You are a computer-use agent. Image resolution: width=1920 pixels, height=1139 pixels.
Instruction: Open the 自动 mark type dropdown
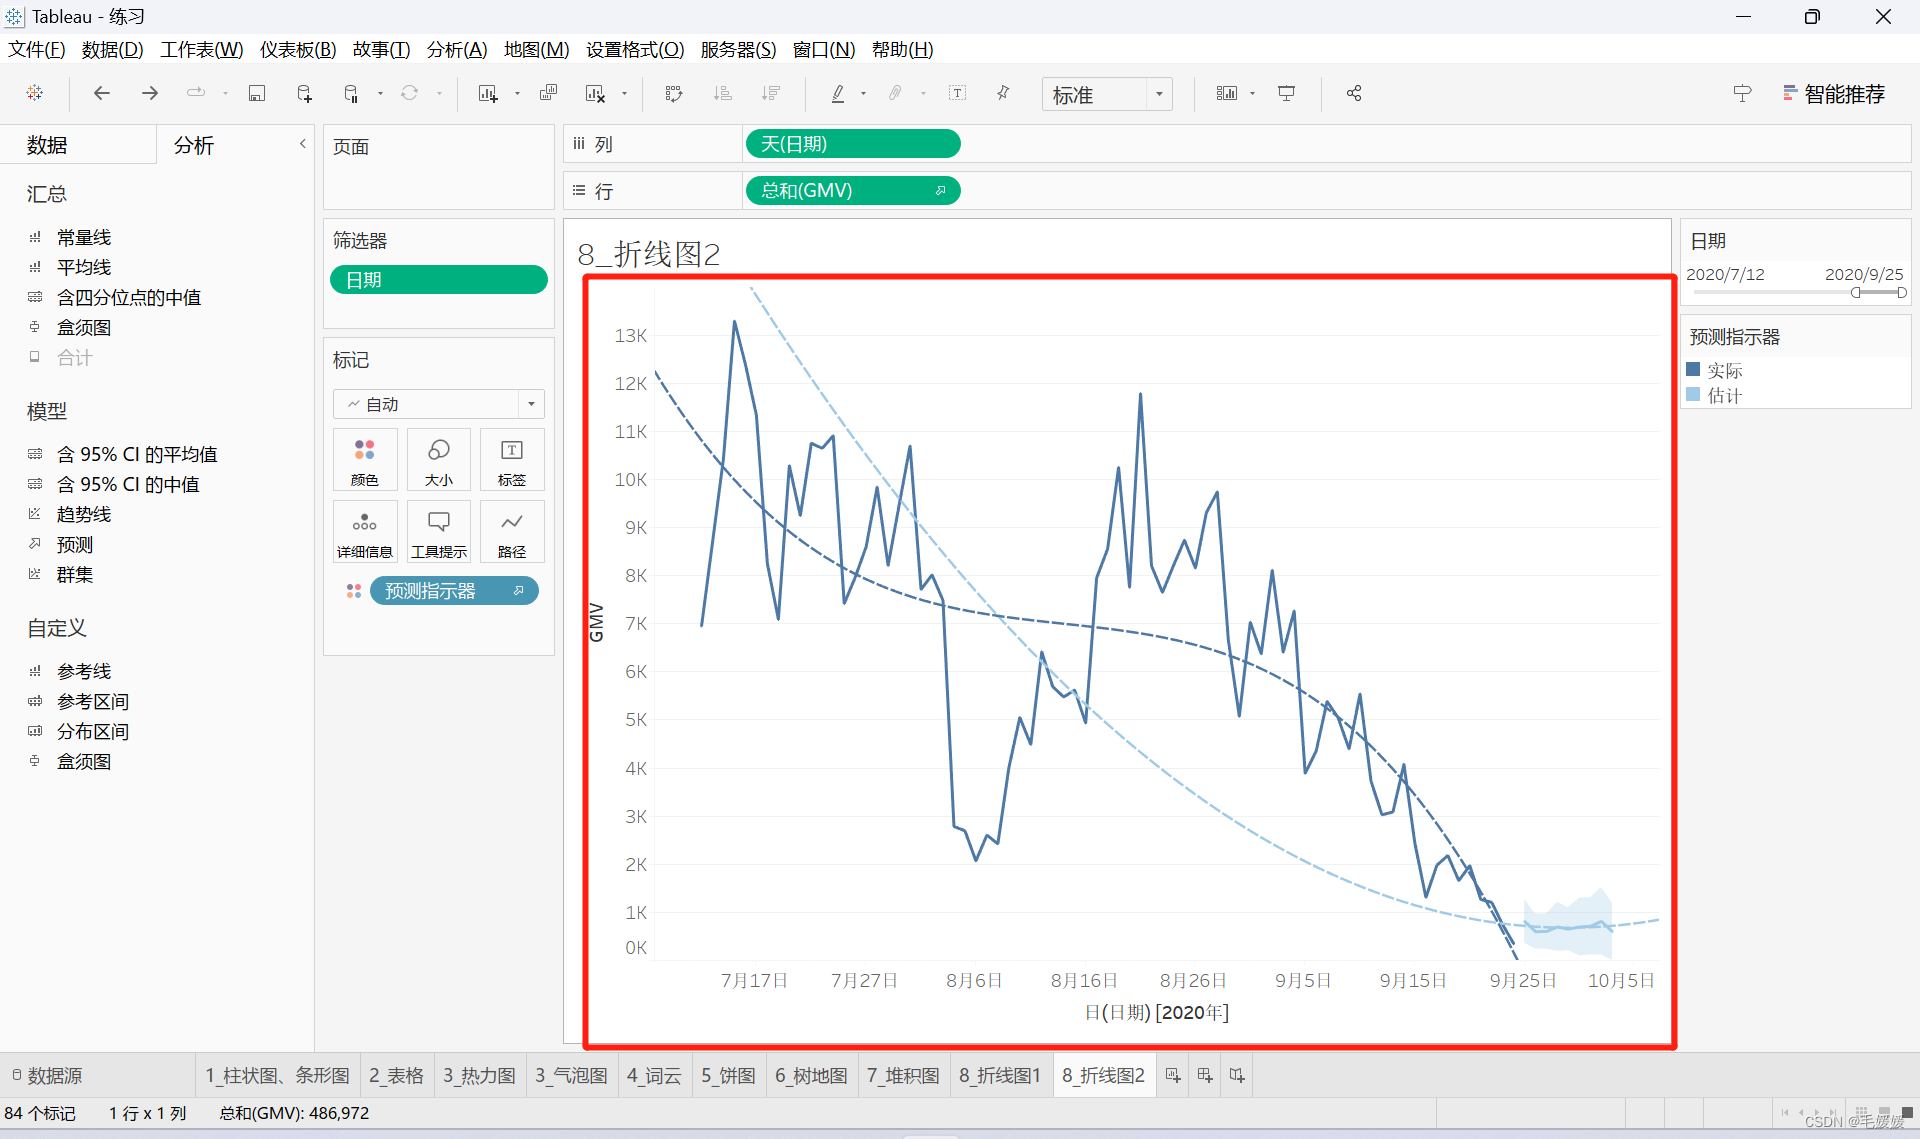point(438,404)
